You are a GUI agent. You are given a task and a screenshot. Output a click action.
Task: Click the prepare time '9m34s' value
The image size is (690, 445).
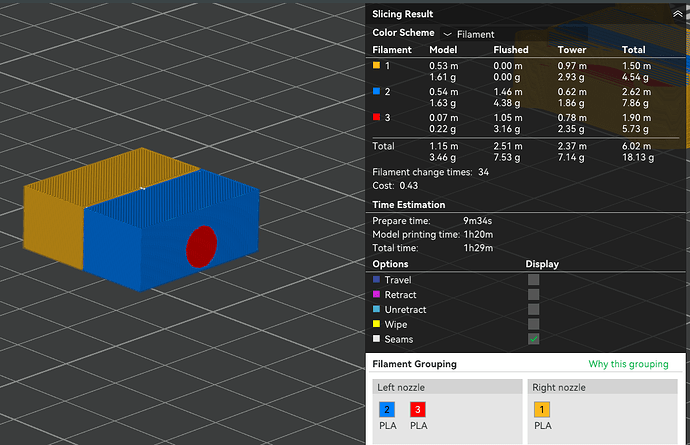pos(477,221)
